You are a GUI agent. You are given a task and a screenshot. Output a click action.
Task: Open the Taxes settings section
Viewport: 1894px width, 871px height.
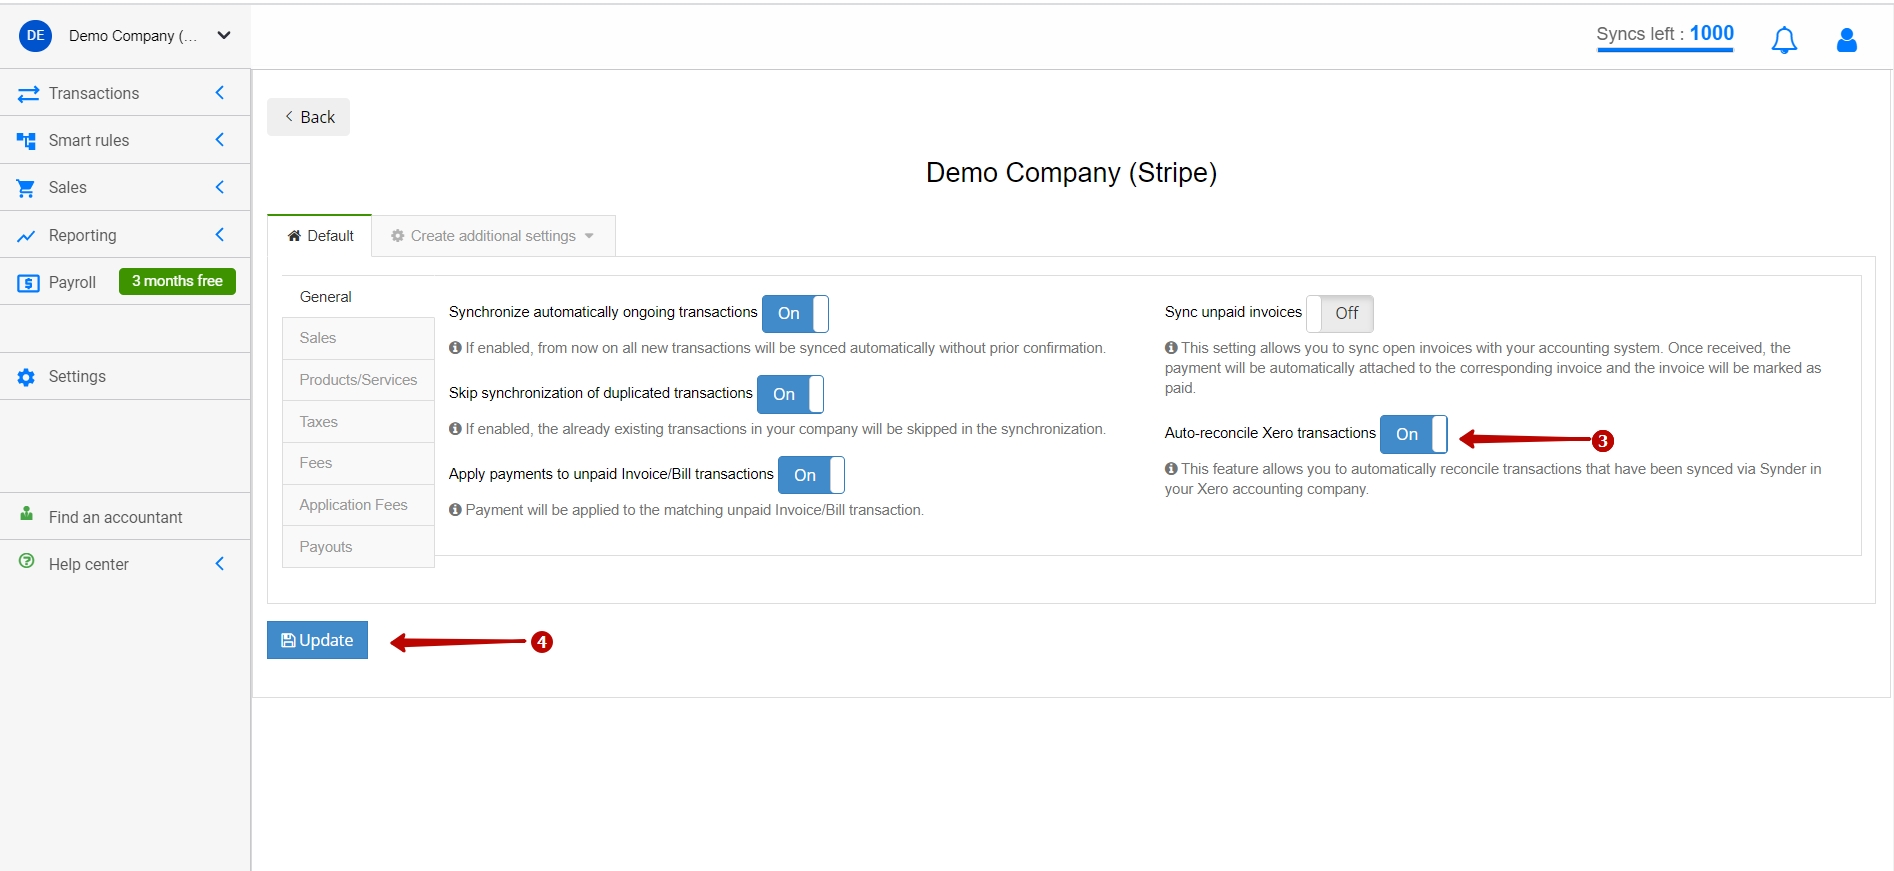(x=358, y=422)
